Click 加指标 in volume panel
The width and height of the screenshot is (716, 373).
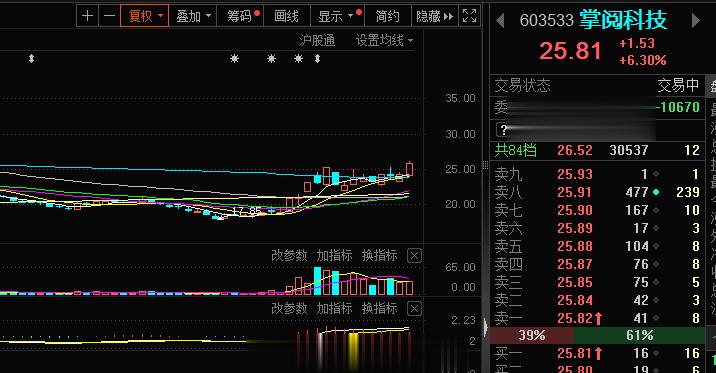[x=334, y=255]
